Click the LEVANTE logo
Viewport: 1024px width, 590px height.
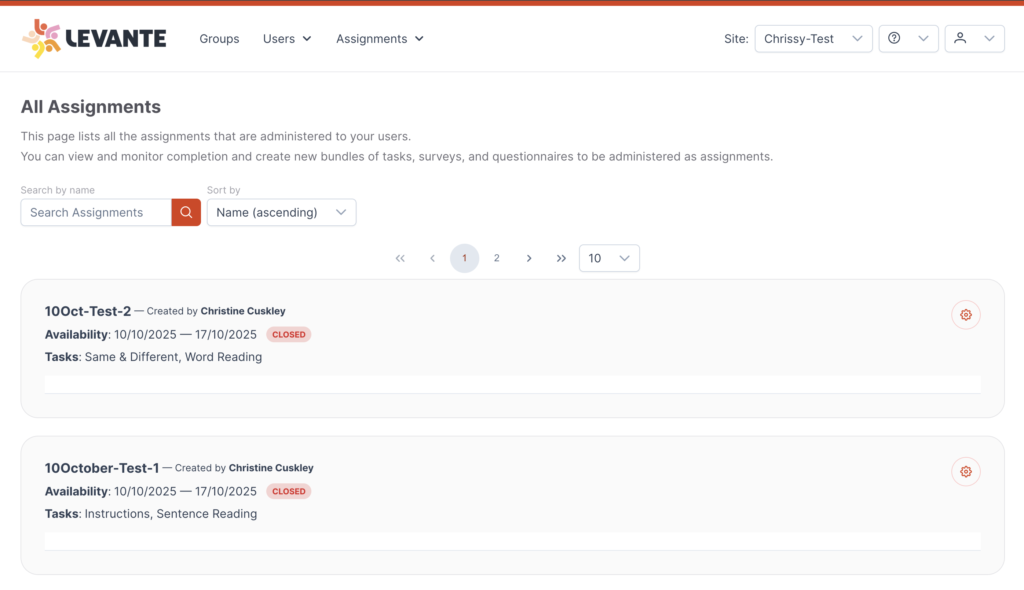[x=94, y=39]
